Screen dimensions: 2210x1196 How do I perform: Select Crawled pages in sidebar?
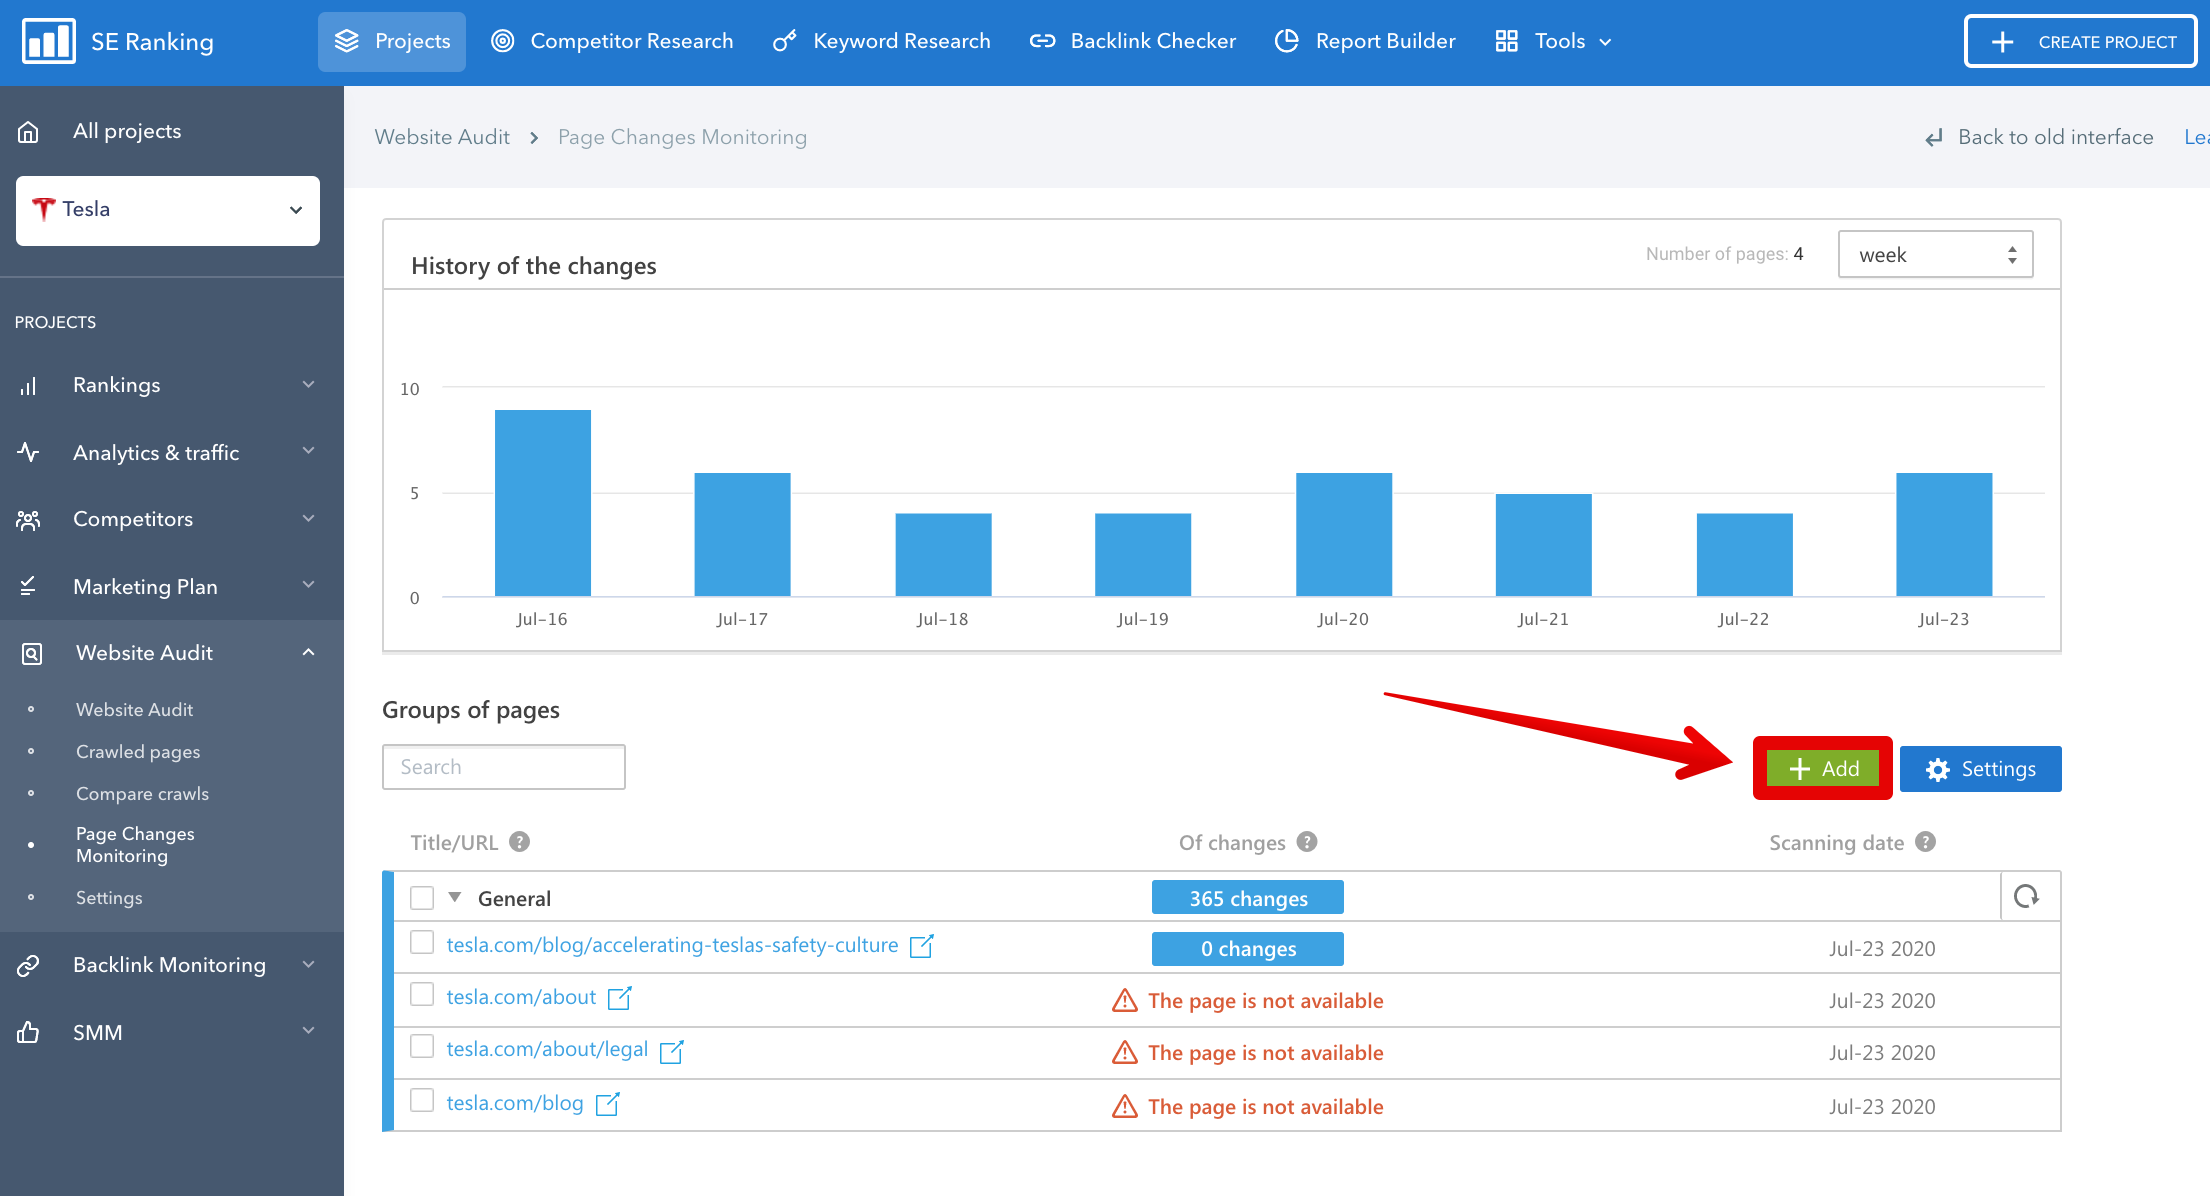tap(138, 752)
